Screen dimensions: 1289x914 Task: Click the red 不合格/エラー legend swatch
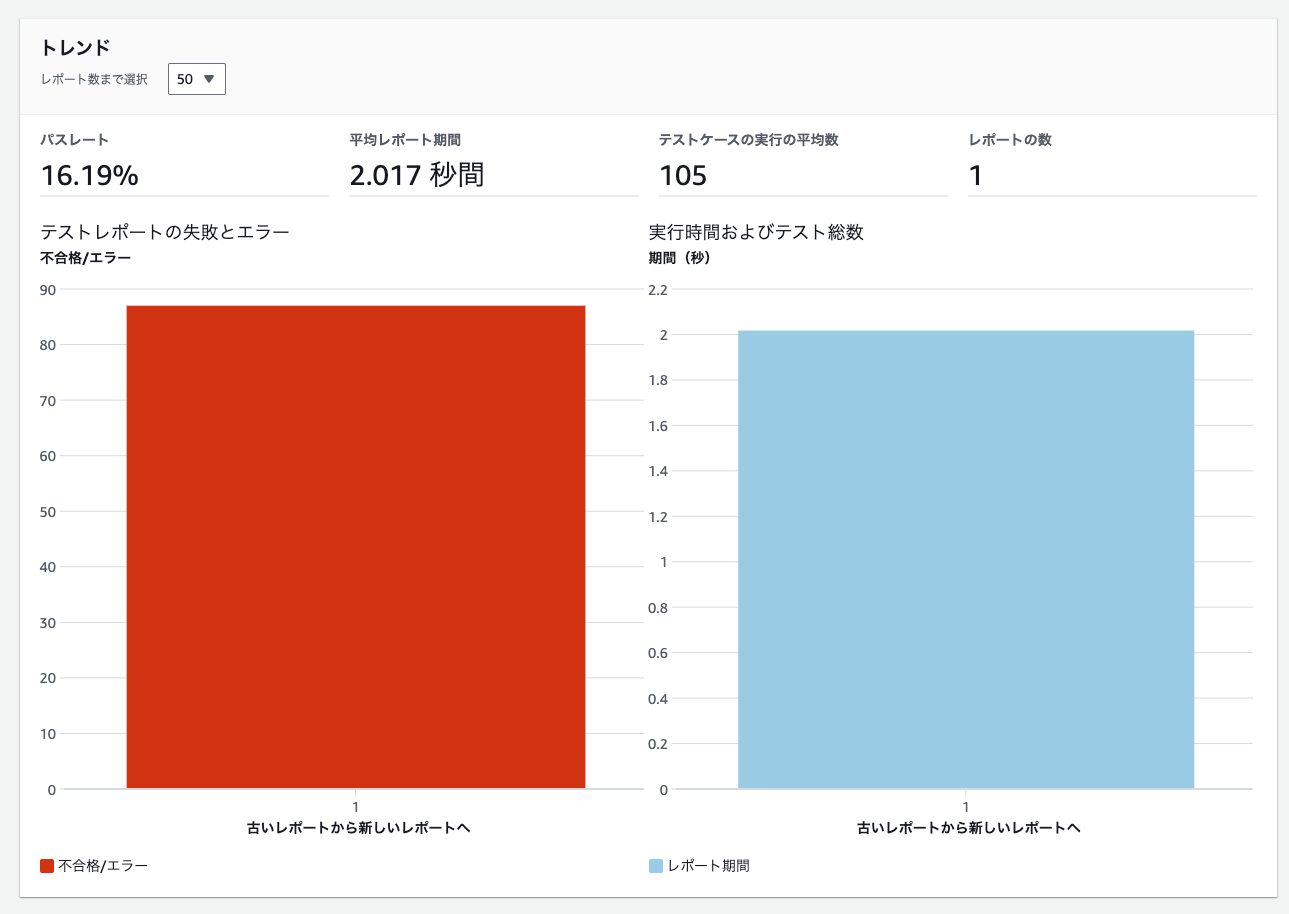point(47,866)
